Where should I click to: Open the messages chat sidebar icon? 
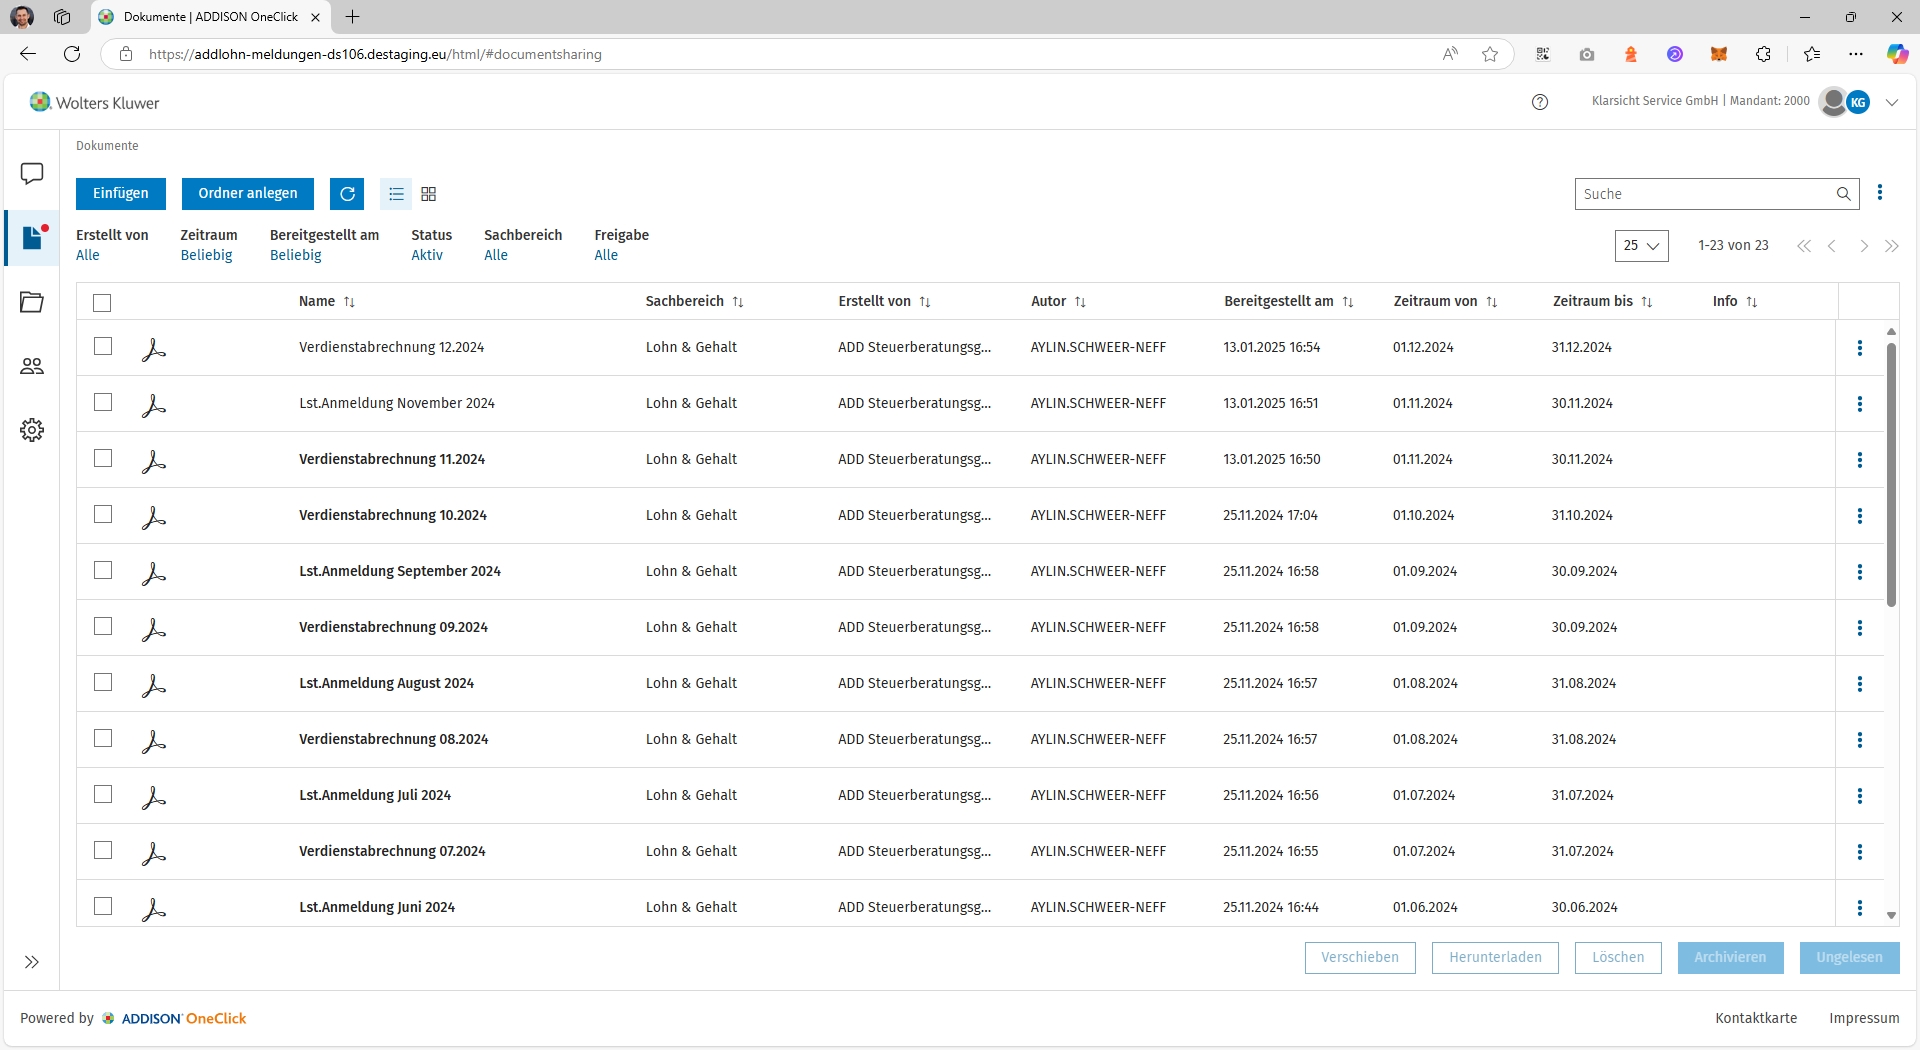coord(32,174)
